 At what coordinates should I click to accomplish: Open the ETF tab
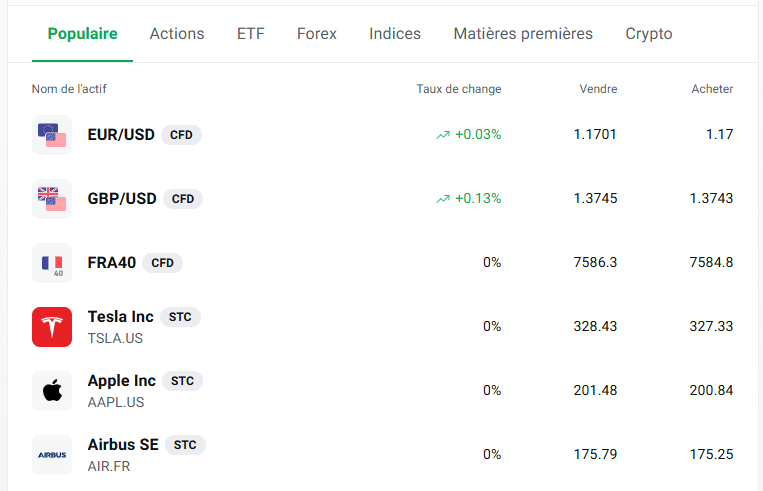coord(251,34)
